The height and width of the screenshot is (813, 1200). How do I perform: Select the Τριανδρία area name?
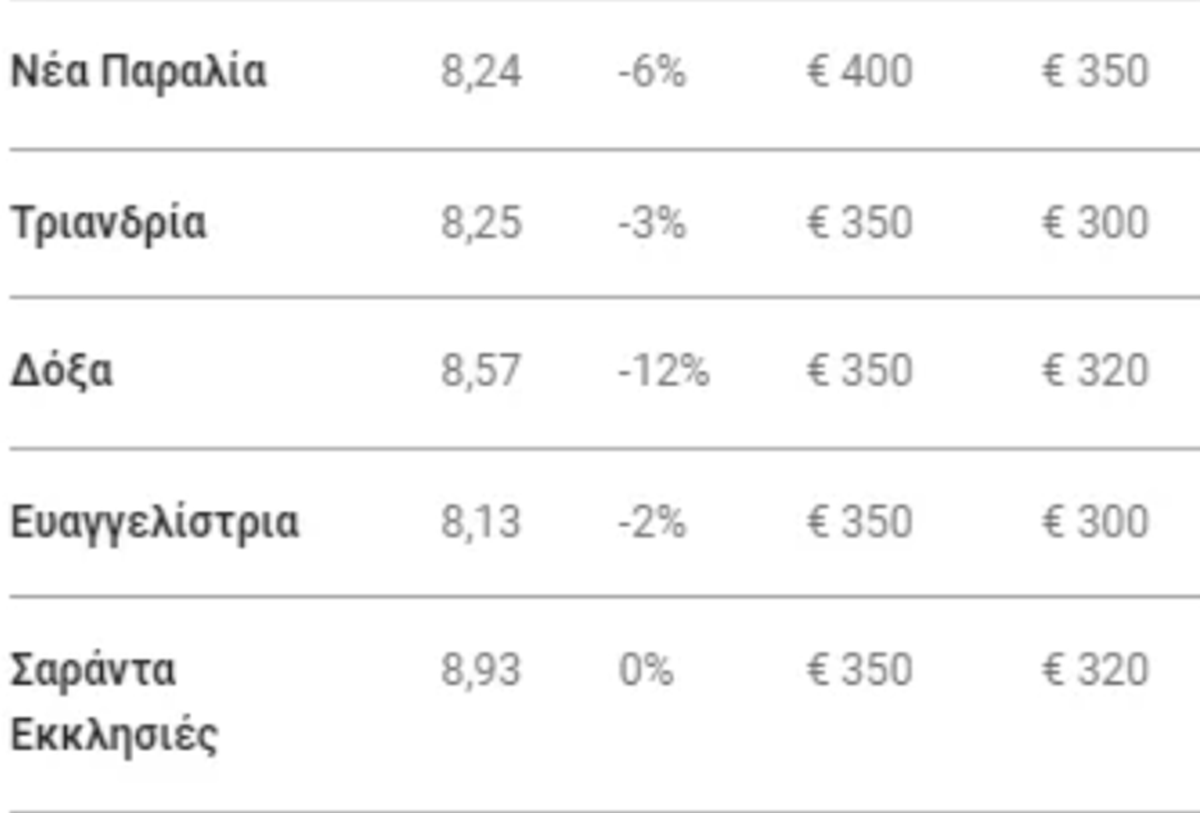(108, 223)
